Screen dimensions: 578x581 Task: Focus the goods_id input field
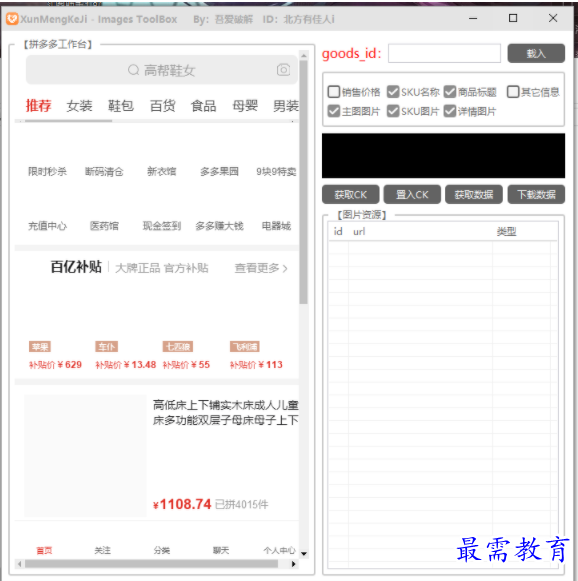pos(444,53)
